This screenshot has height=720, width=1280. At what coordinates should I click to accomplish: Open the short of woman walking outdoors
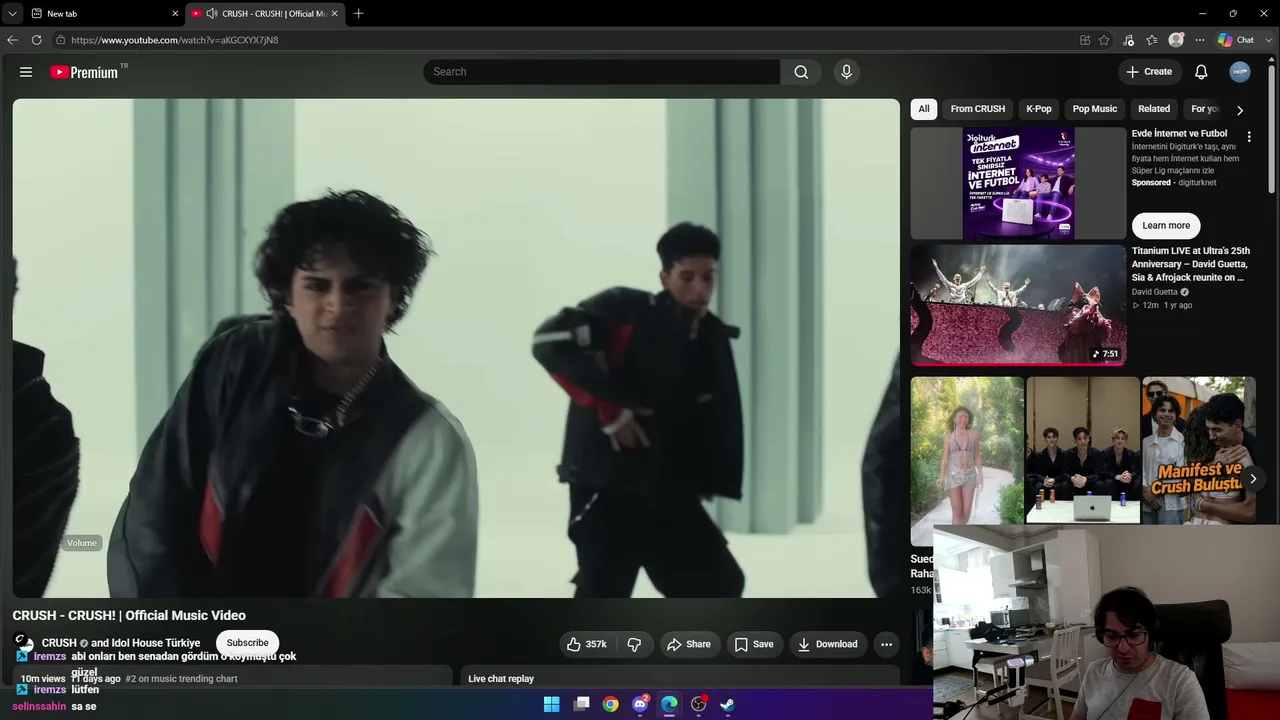coord(967,460)
